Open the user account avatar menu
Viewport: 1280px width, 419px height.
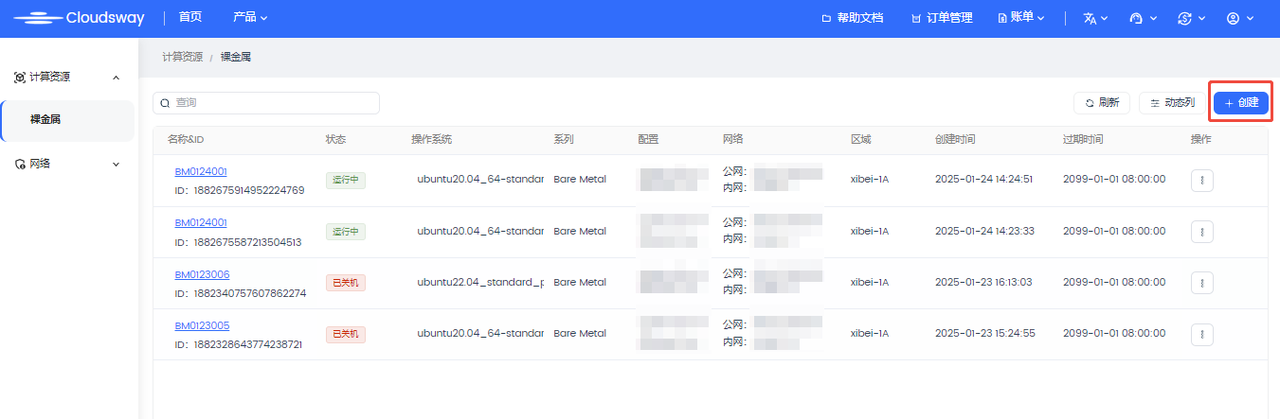tap(1239, 18)
